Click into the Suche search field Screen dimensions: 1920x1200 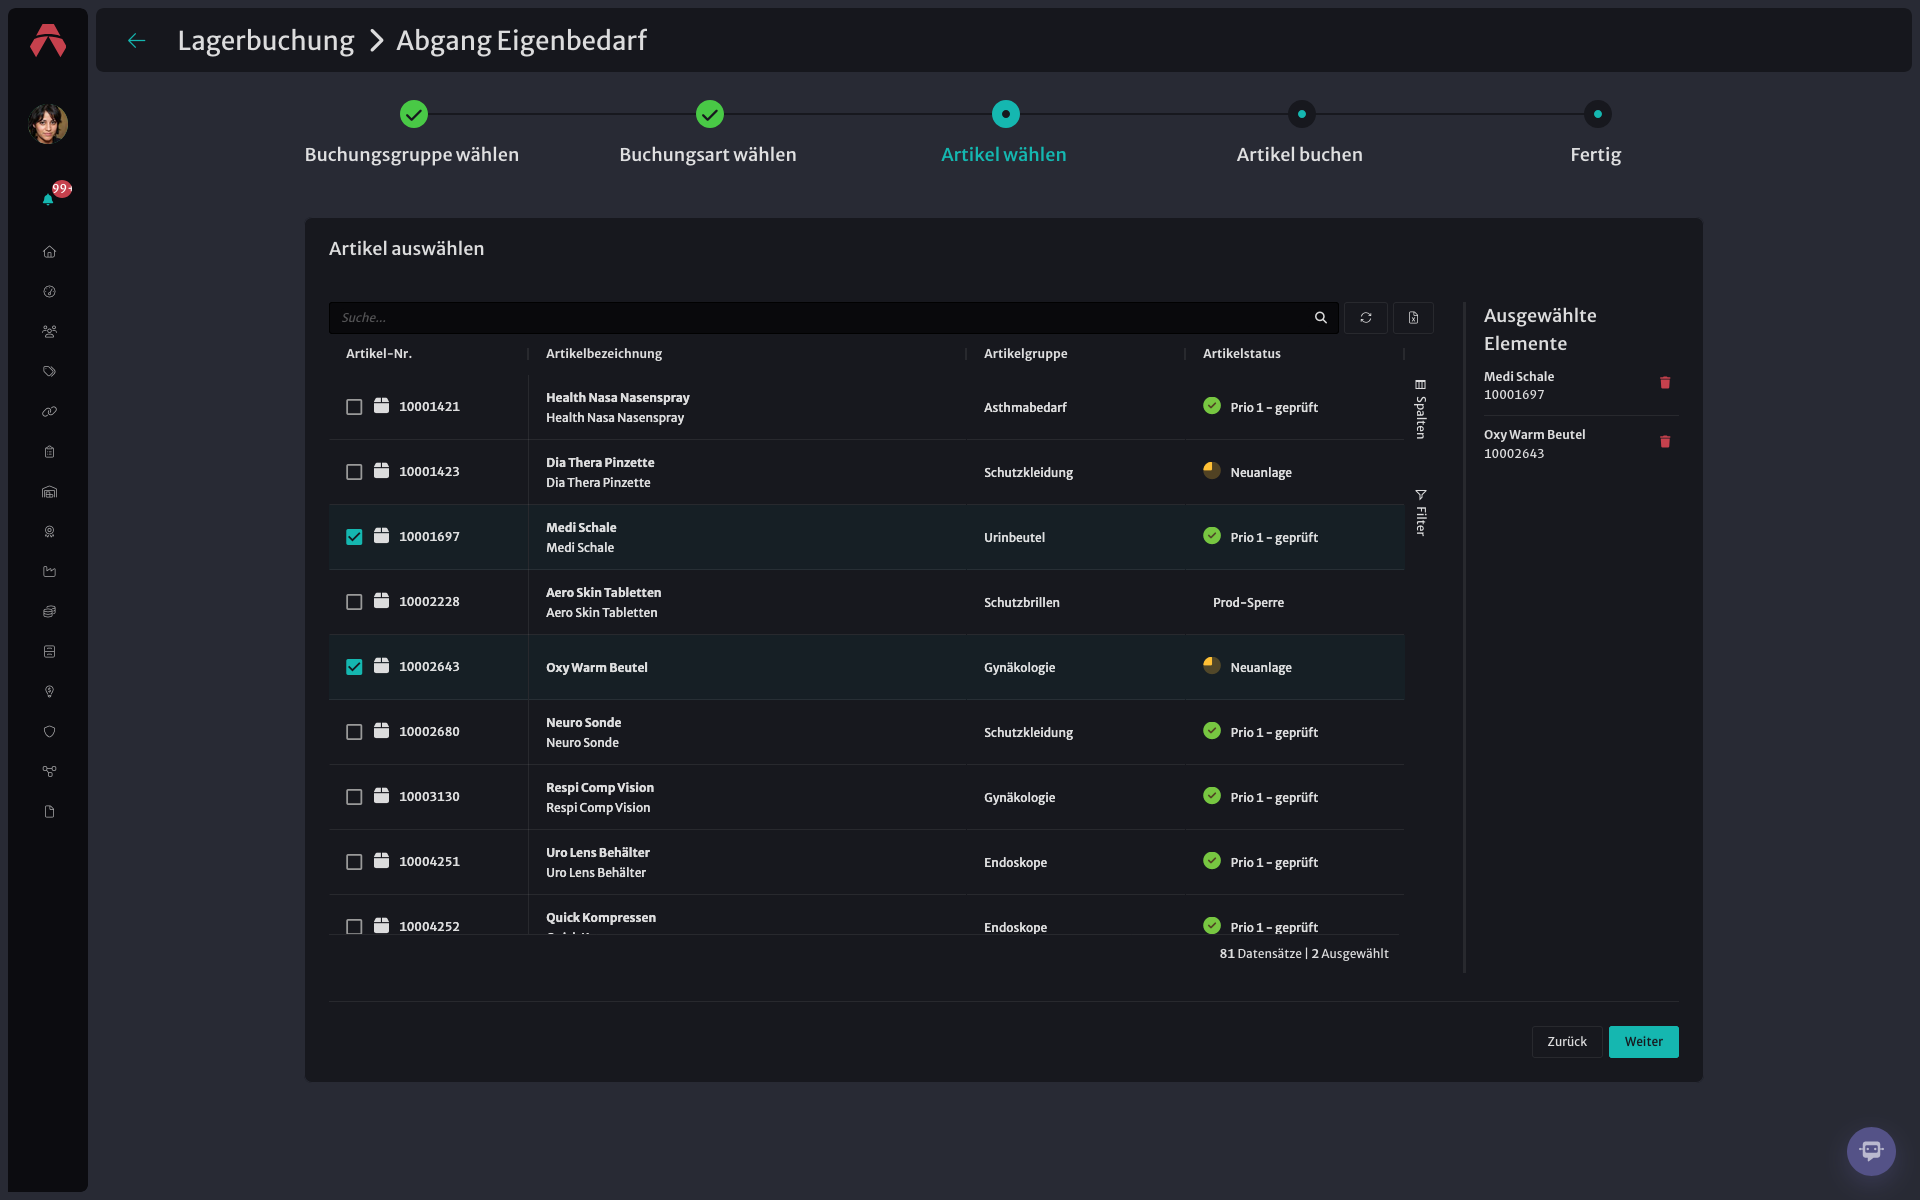820,318
